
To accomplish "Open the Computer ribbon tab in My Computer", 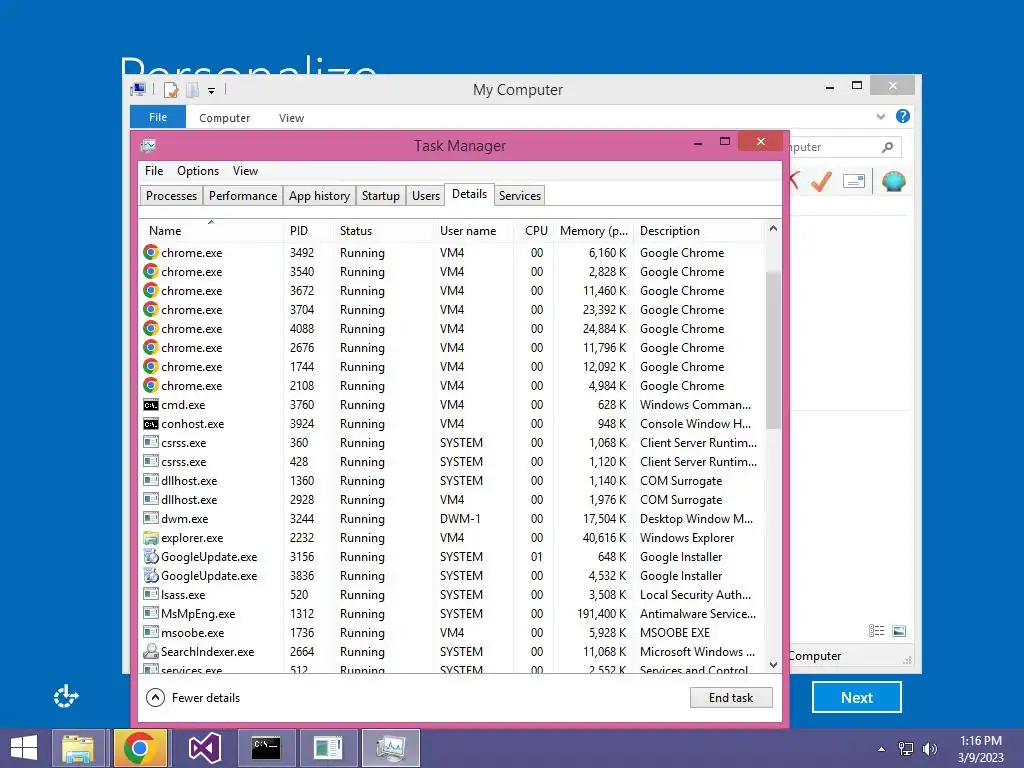I will pyautogui.click(x=225, y=118).
